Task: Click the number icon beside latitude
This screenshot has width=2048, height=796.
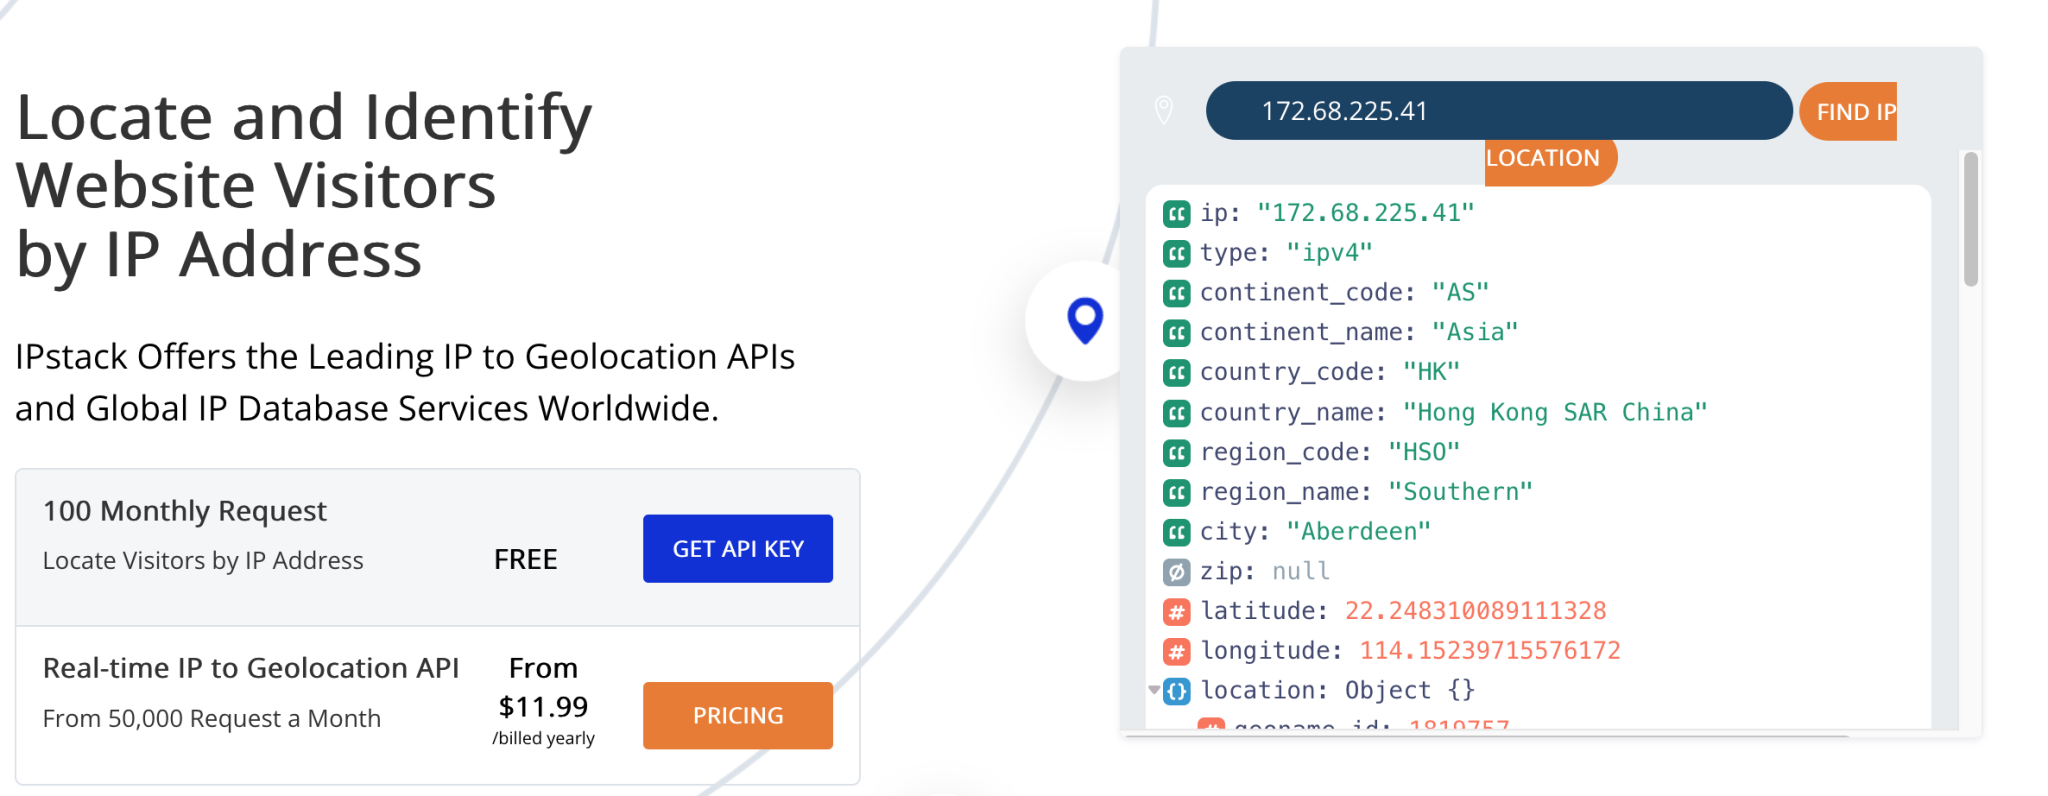Action: [1177, 612]
